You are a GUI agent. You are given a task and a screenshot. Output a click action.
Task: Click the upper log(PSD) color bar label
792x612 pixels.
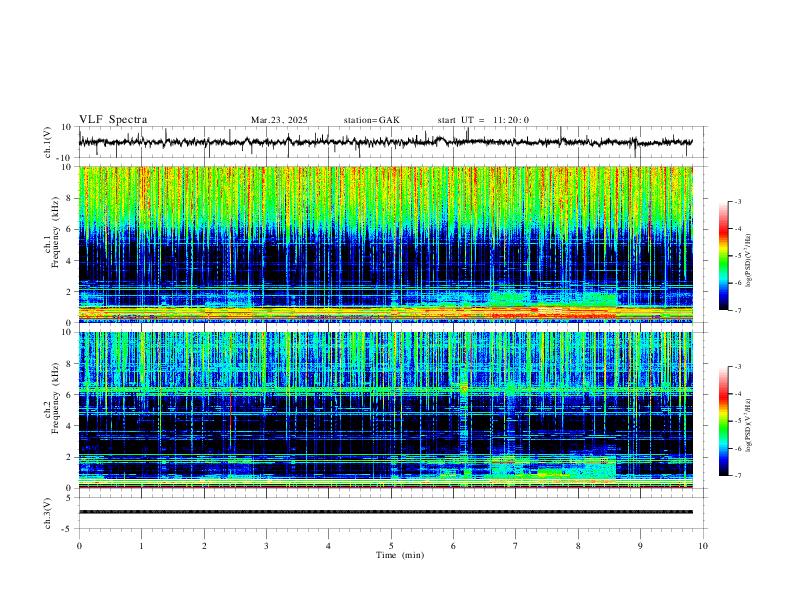(749, 261)
